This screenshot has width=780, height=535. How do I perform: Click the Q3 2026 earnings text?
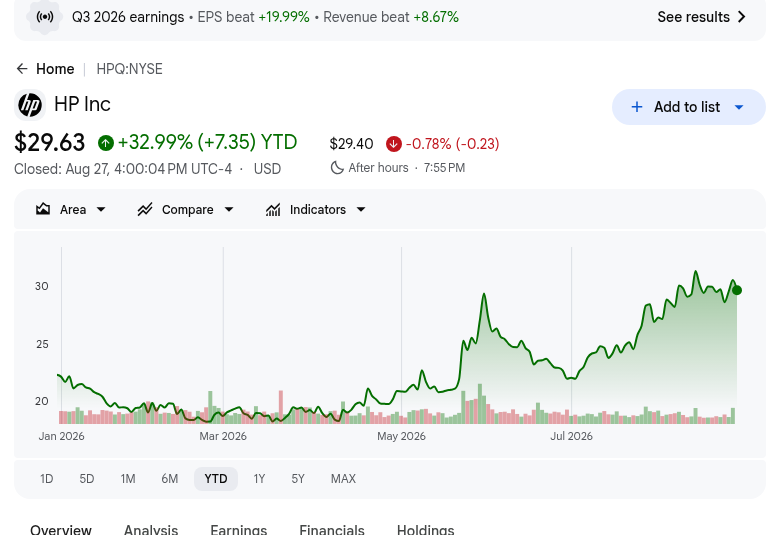[x=128, y=17]
